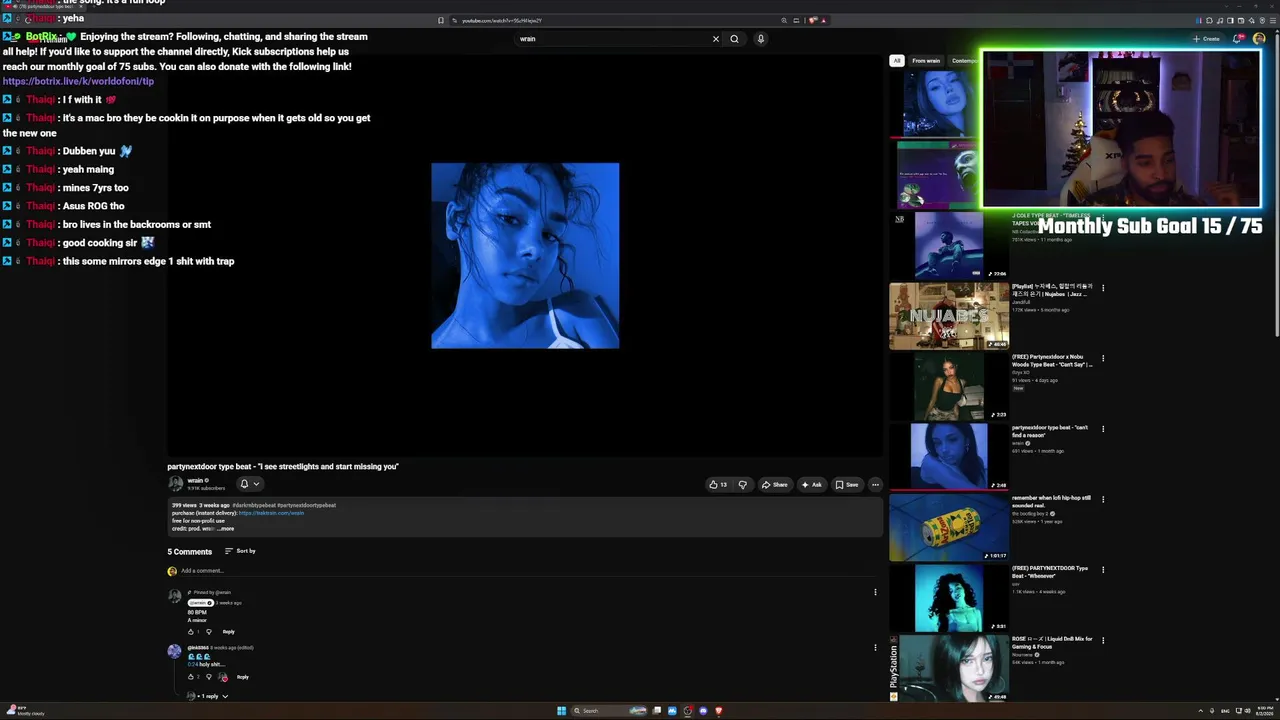1280x720 pixels.
Task: Click the search magnifier button
Action: (734, 39)
